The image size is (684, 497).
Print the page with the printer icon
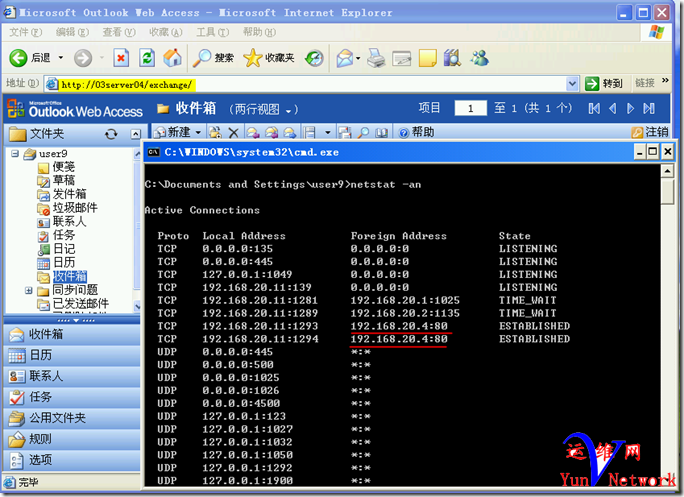coord(376,58)
